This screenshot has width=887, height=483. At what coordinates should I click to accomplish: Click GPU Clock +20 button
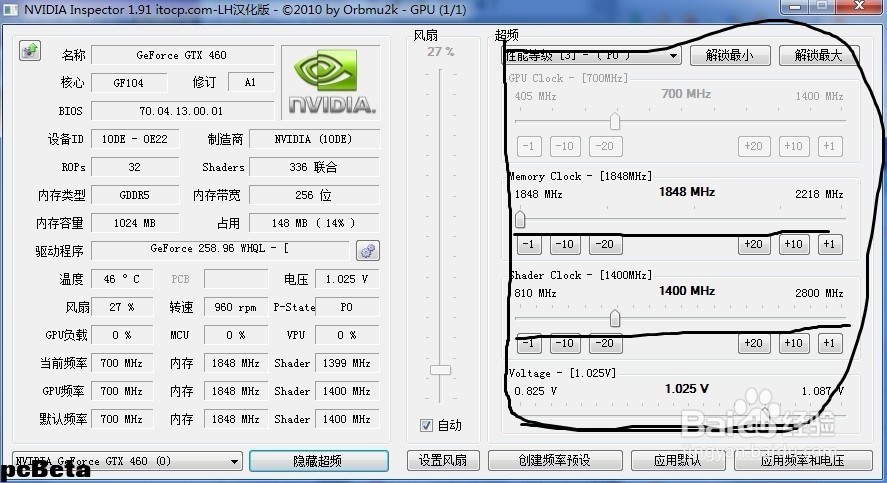pos(754,146)
